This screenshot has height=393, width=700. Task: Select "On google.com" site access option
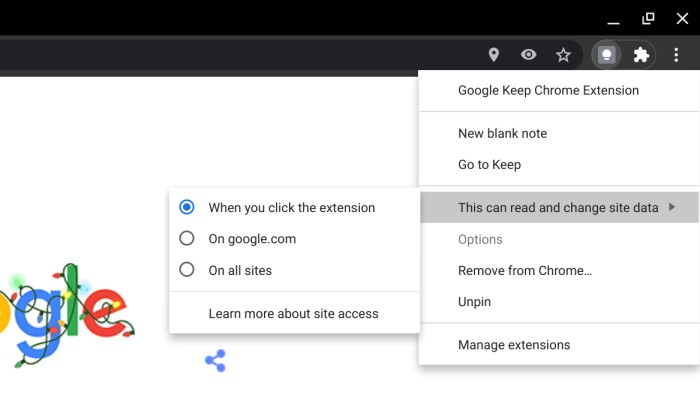[x=294, y=238]
